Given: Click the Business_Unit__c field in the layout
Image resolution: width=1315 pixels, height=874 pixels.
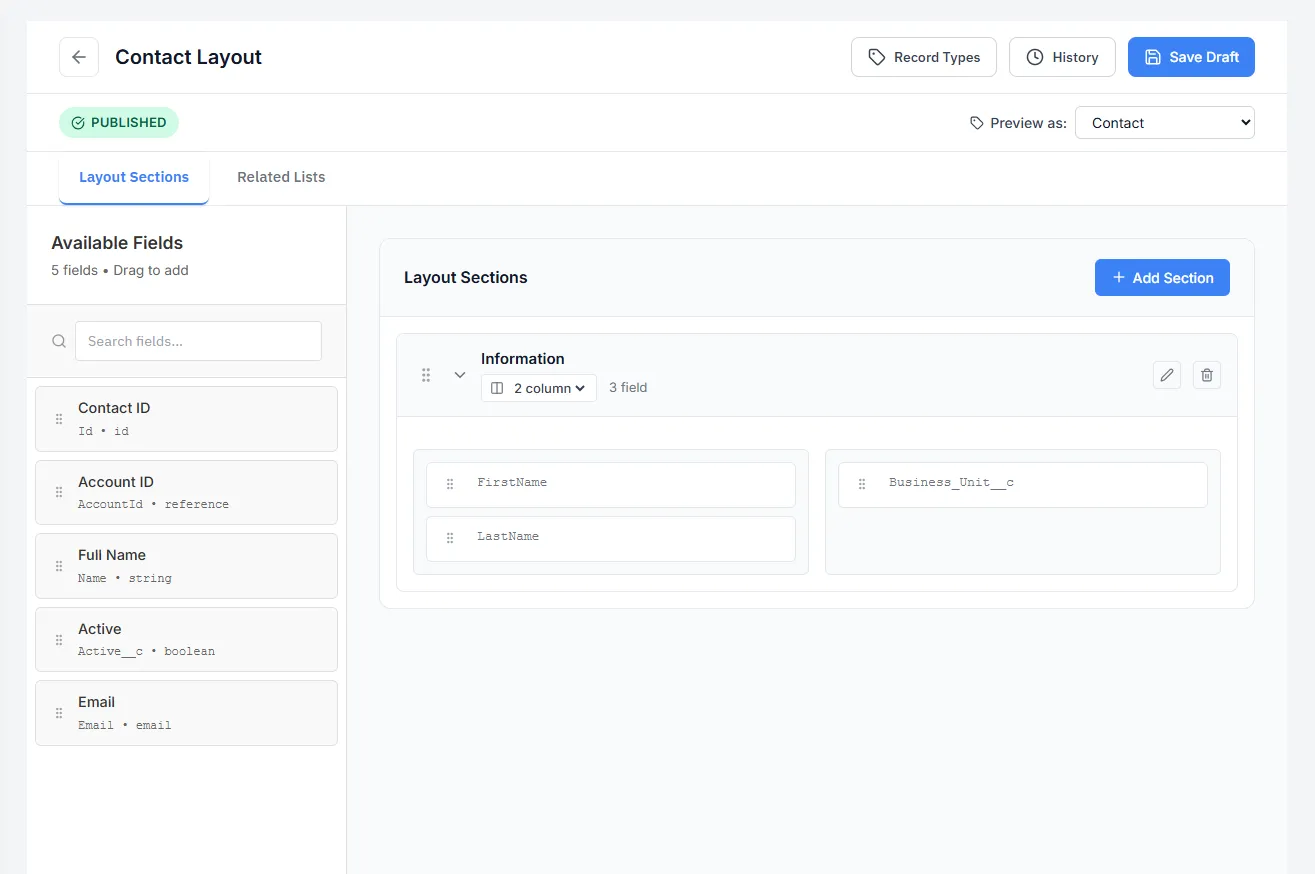Looking at the screenshot, I should (1023, 485).
